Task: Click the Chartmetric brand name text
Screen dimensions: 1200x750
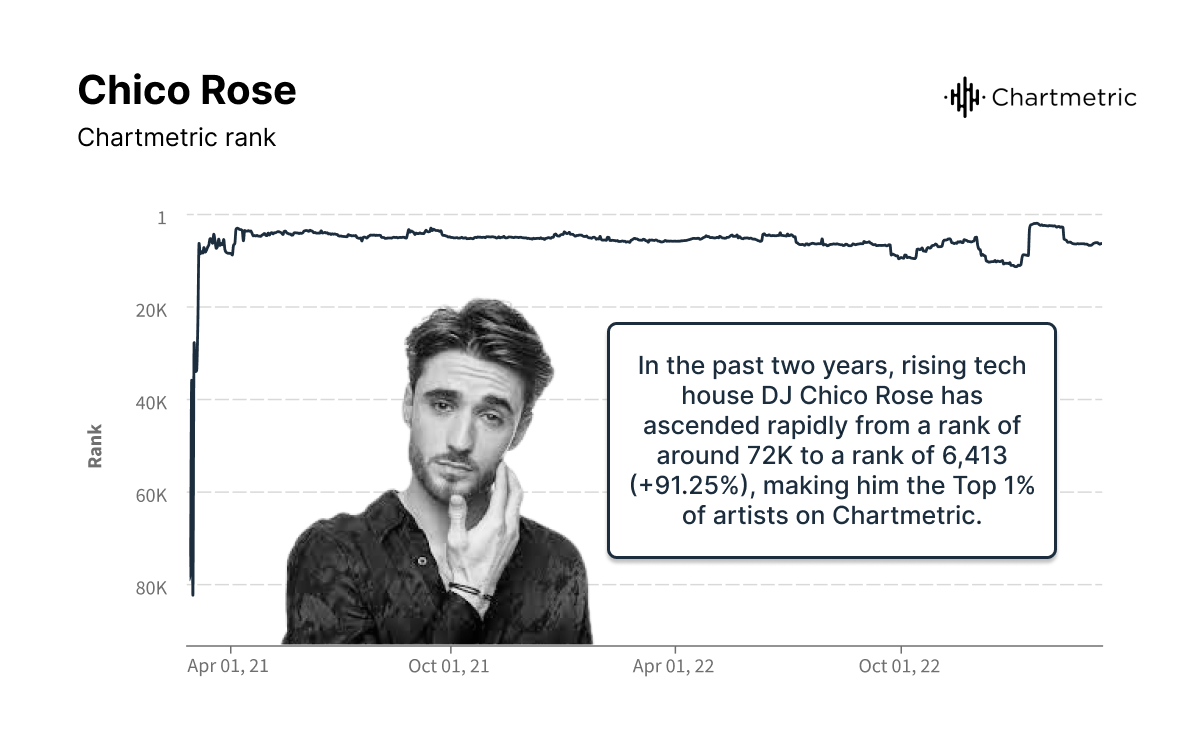Action: 1064,97
